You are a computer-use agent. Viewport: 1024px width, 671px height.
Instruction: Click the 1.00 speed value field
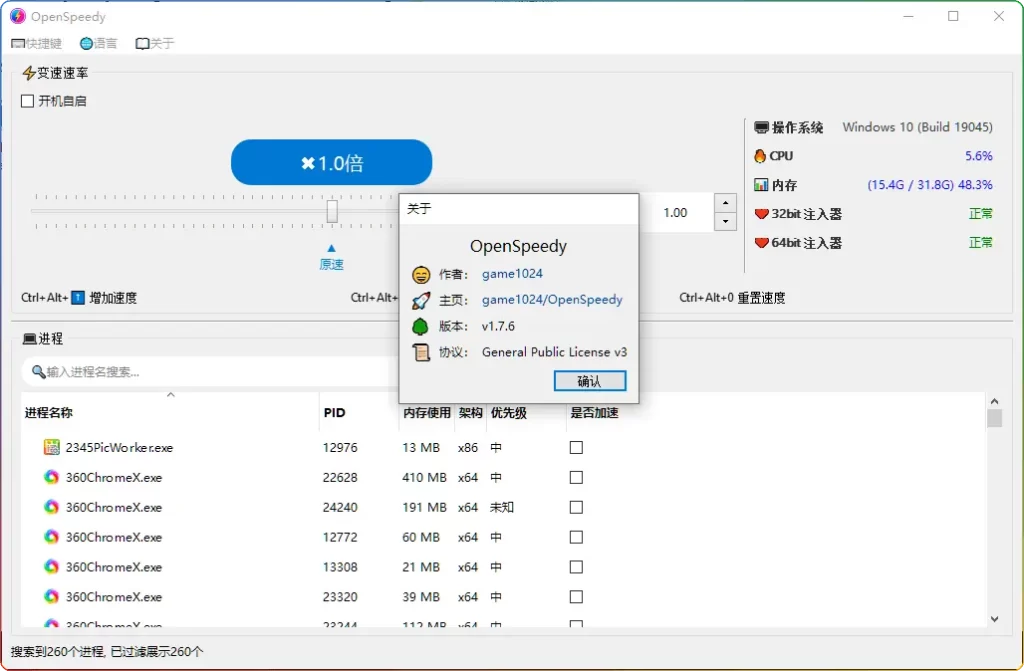click(x=676, y=212)
